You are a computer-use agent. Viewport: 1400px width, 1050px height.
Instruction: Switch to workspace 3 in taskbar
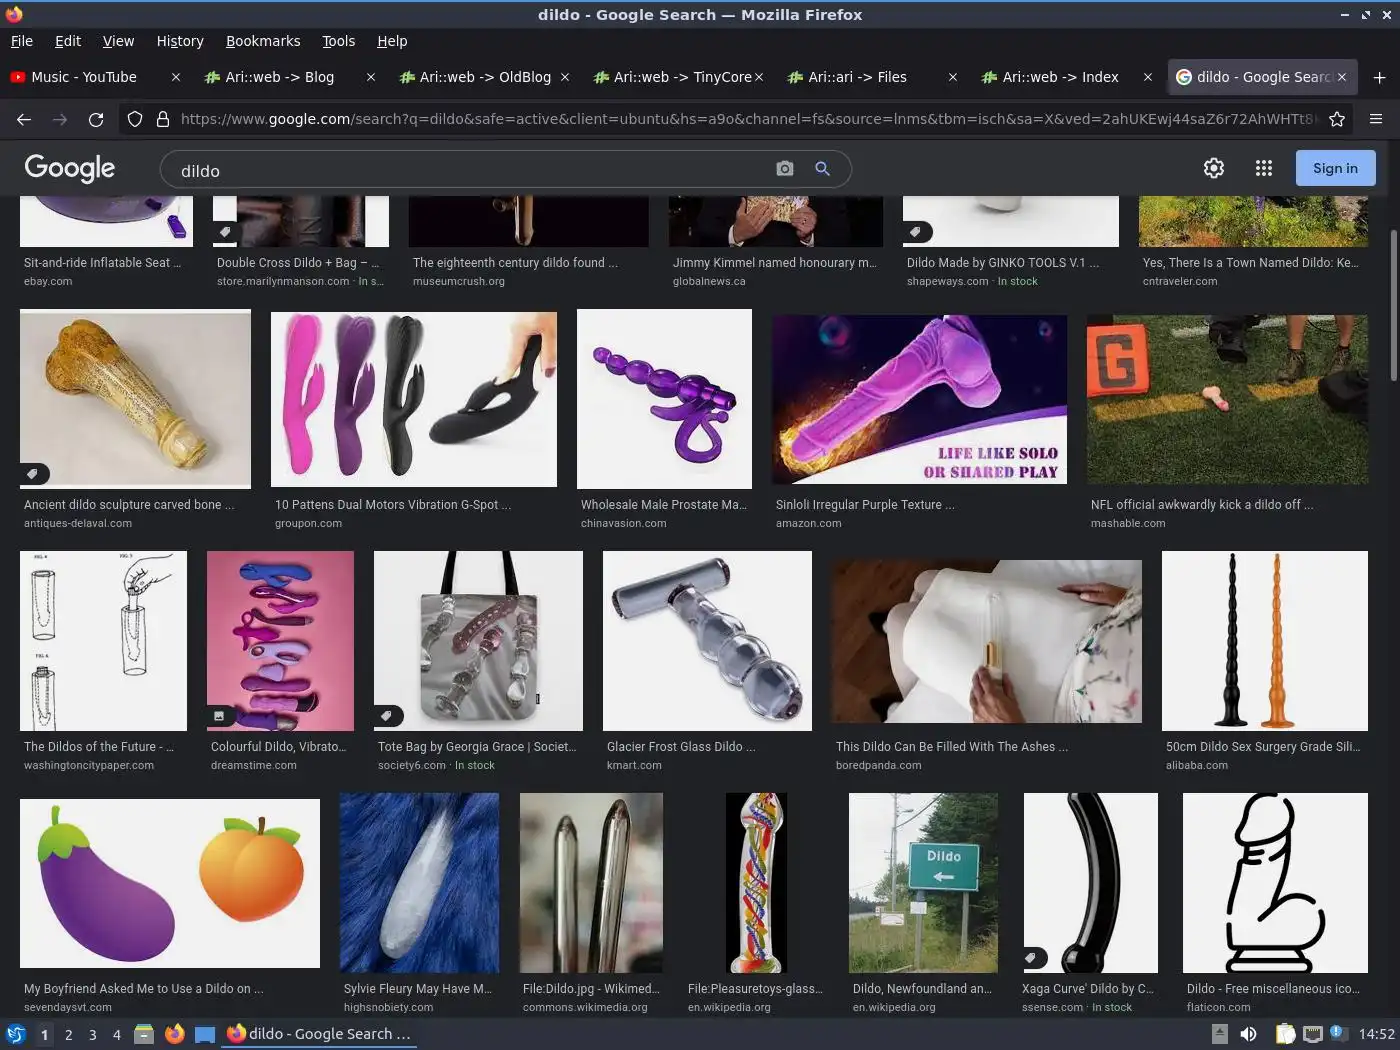pos(92,1034)
